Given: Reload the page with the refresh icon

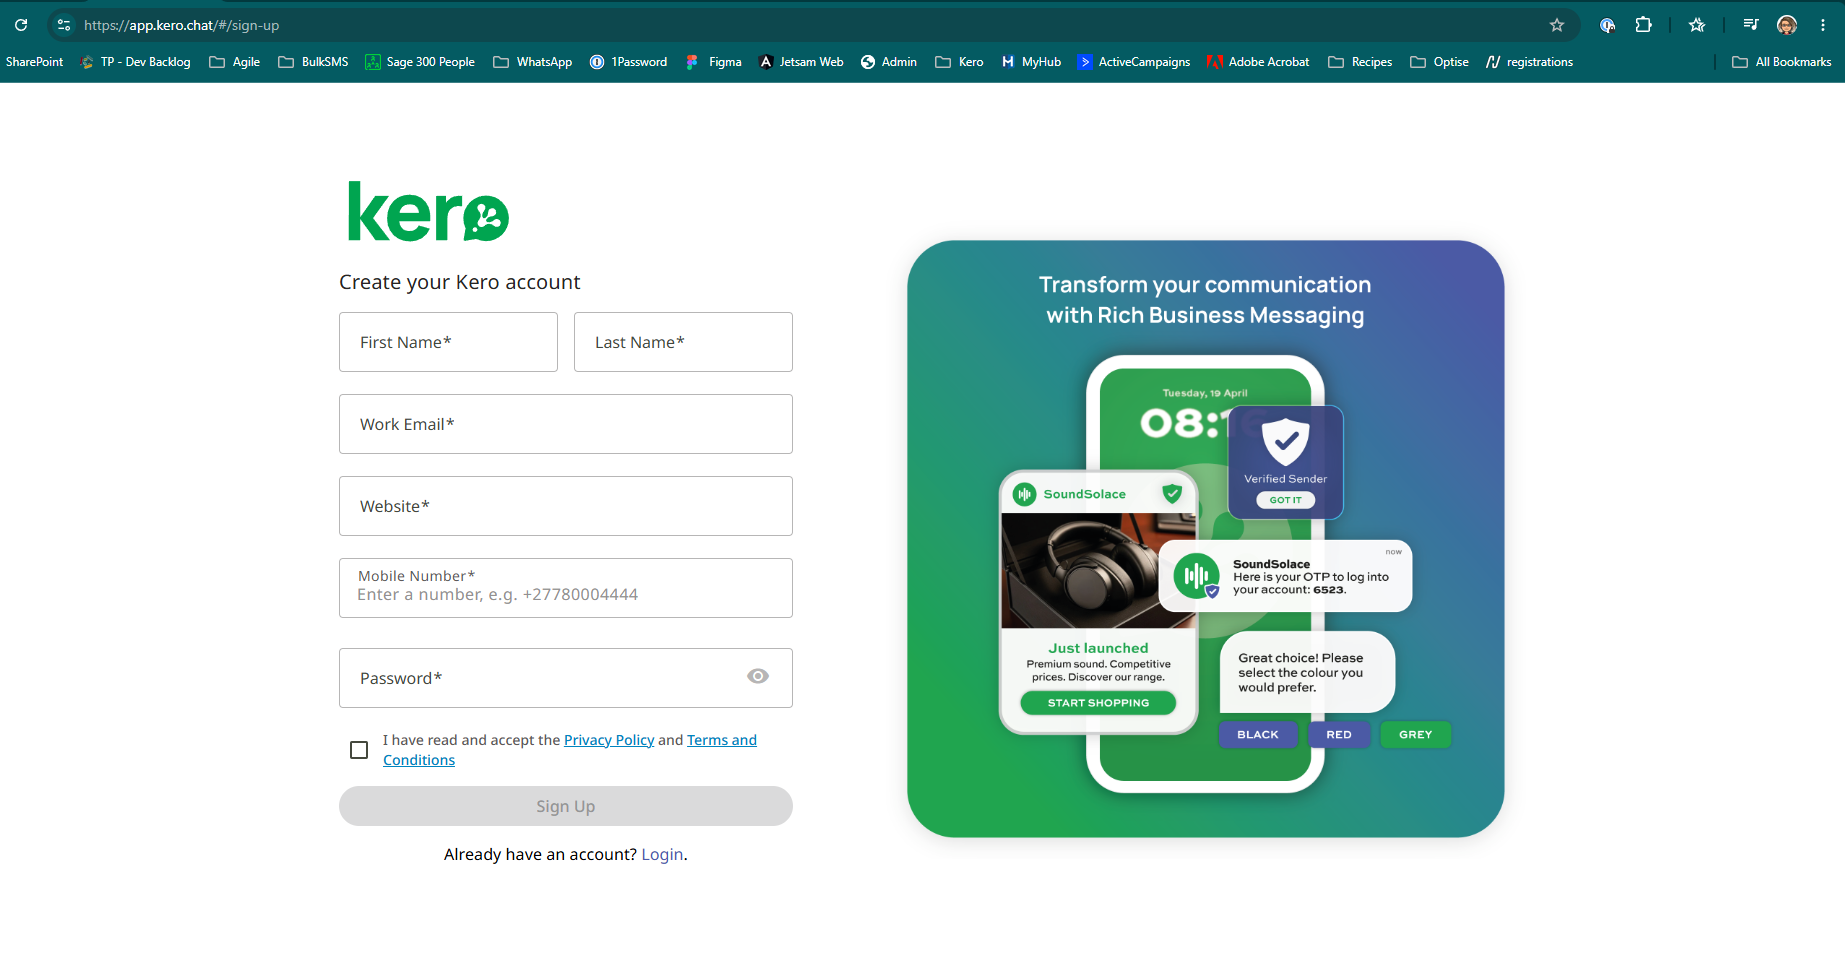Looking at the screenshot, I should pyautogui.click(x=21, y=25).
